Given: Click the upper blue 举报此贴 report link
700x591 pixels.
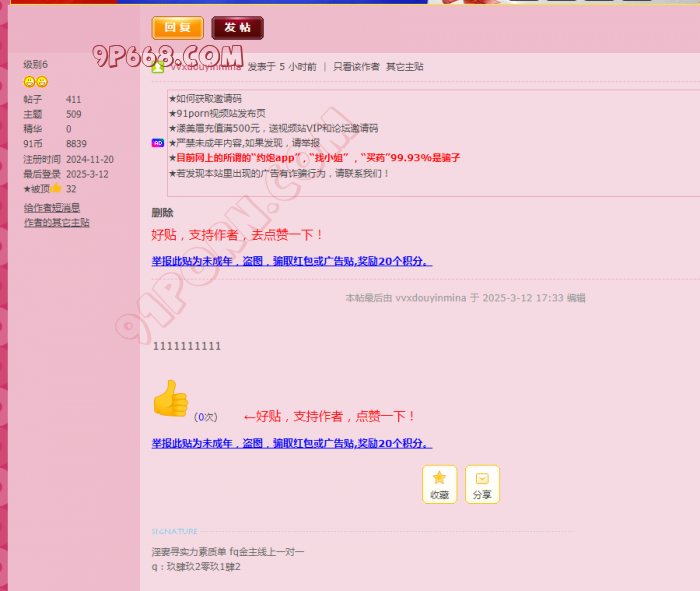Looking at the screenshot, I should (291, 261).
